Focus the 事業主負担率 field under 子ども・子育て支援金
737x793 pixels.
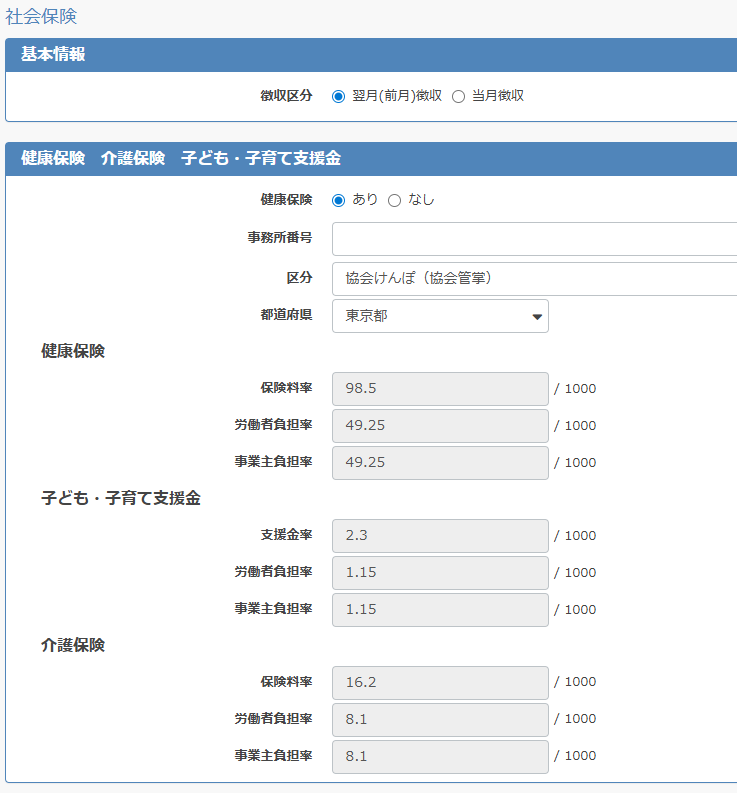tap(440, 610)
